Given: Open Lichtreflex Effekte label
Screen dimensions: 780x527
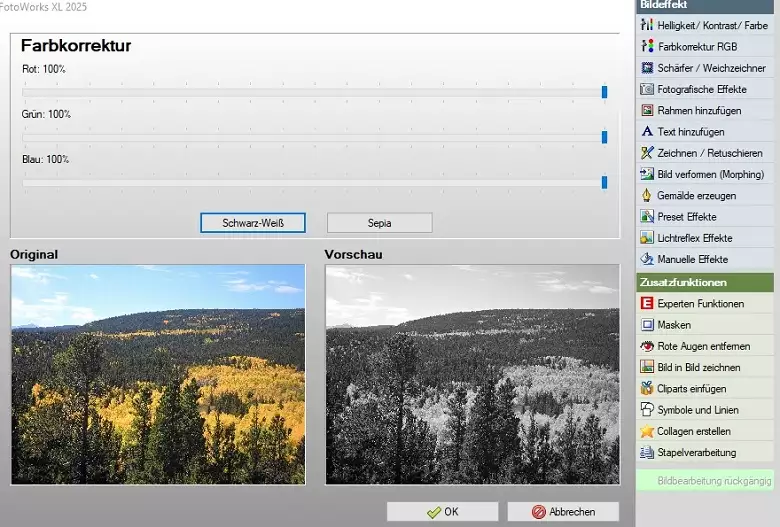Looking at the screenshot, I should click(695, 238).
